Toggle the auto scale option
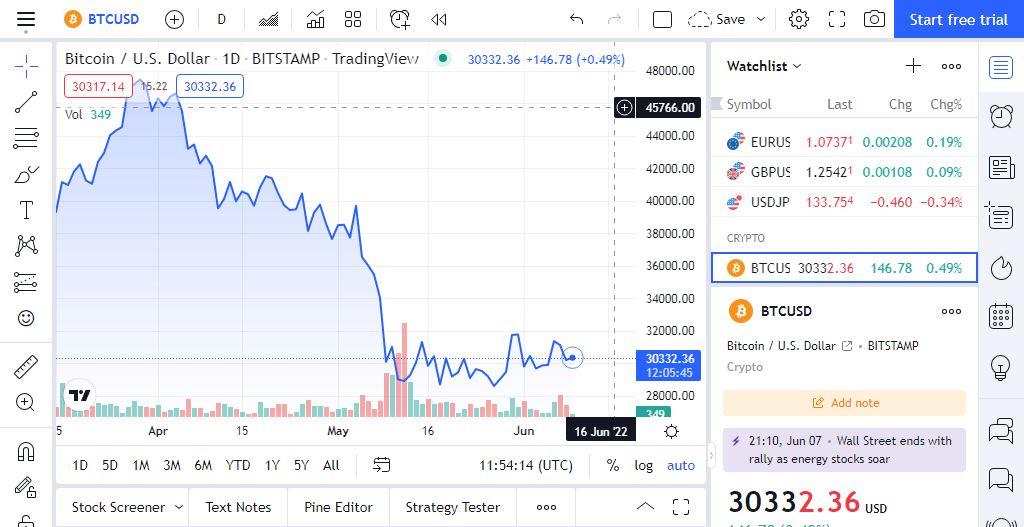1024x527 pixels. click(681, 465)
